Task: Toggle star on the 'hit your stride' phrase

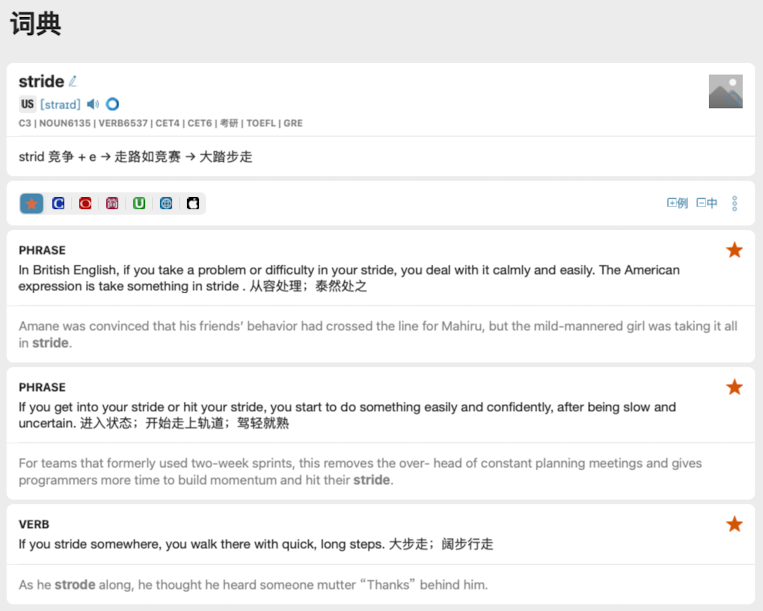Action: pos(734,387)
